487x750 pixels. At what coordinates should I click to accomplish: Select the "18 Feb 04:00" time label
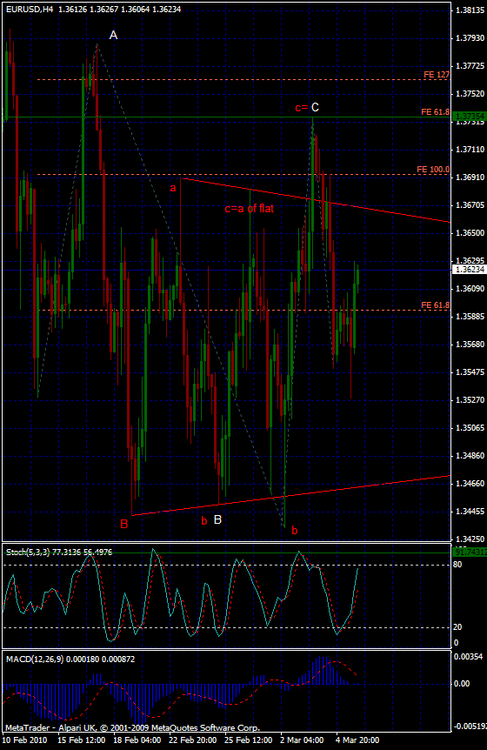pyautogui.click(x=137, y=740)
